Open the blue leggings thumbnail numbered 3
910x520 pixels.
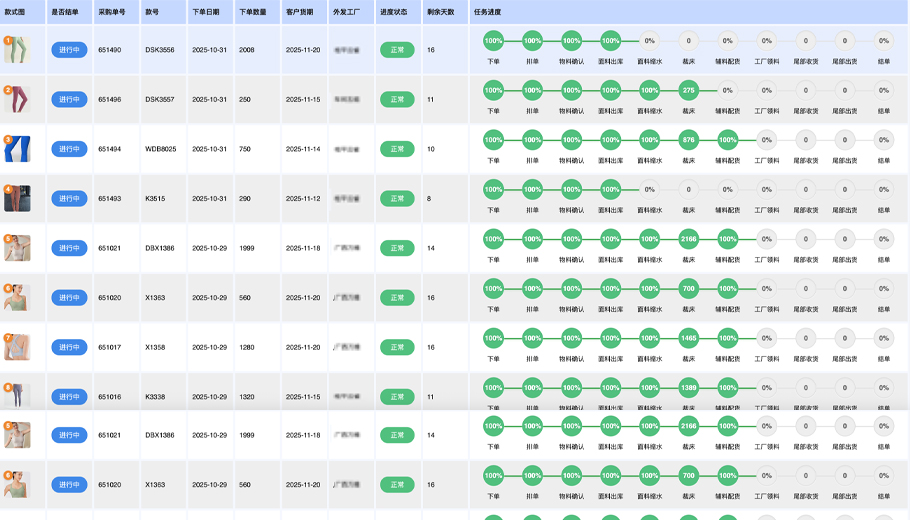point(17,149)
